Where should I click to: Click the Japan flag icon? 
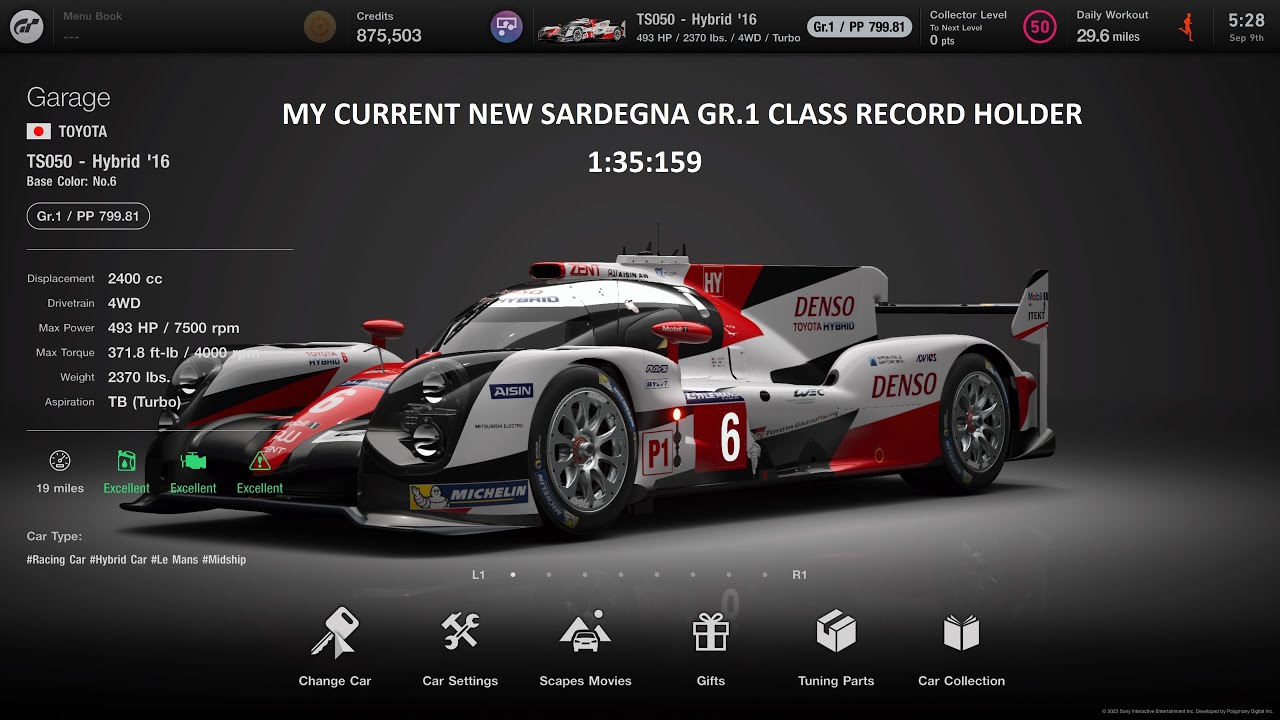(39, 131)
